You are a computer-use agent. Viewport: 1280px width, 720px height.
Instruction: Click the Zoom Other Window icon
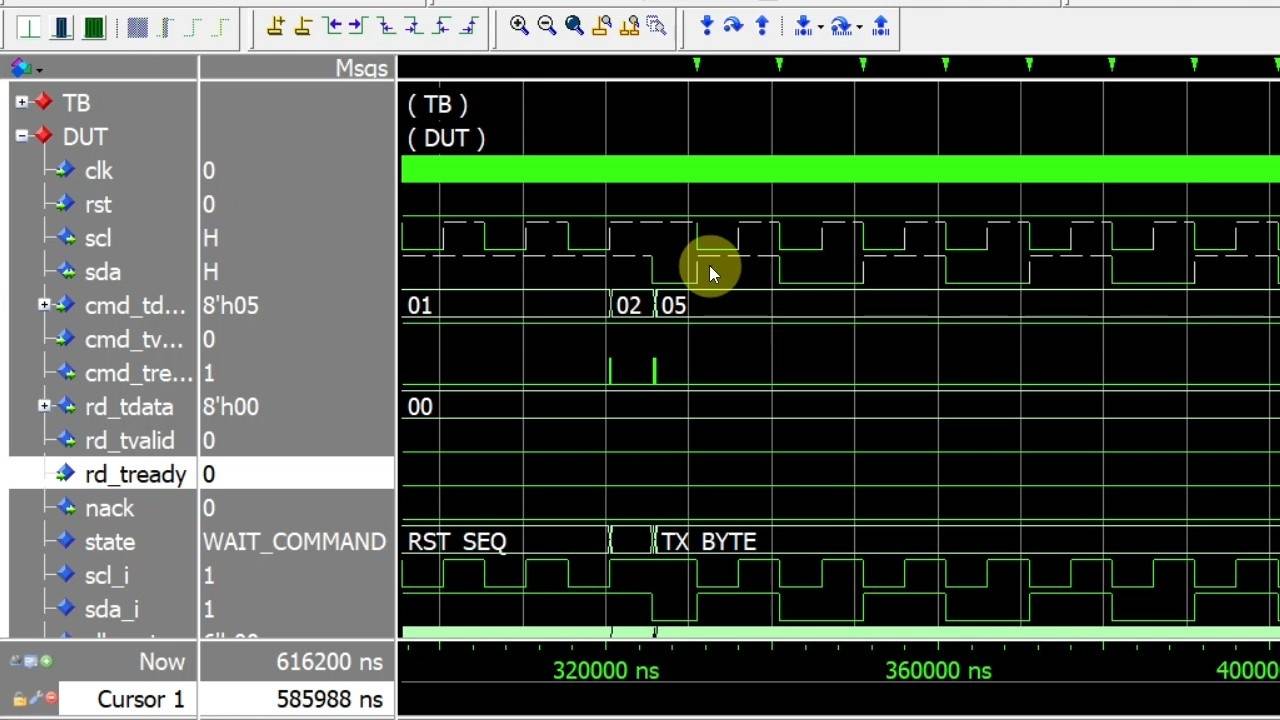656,26
